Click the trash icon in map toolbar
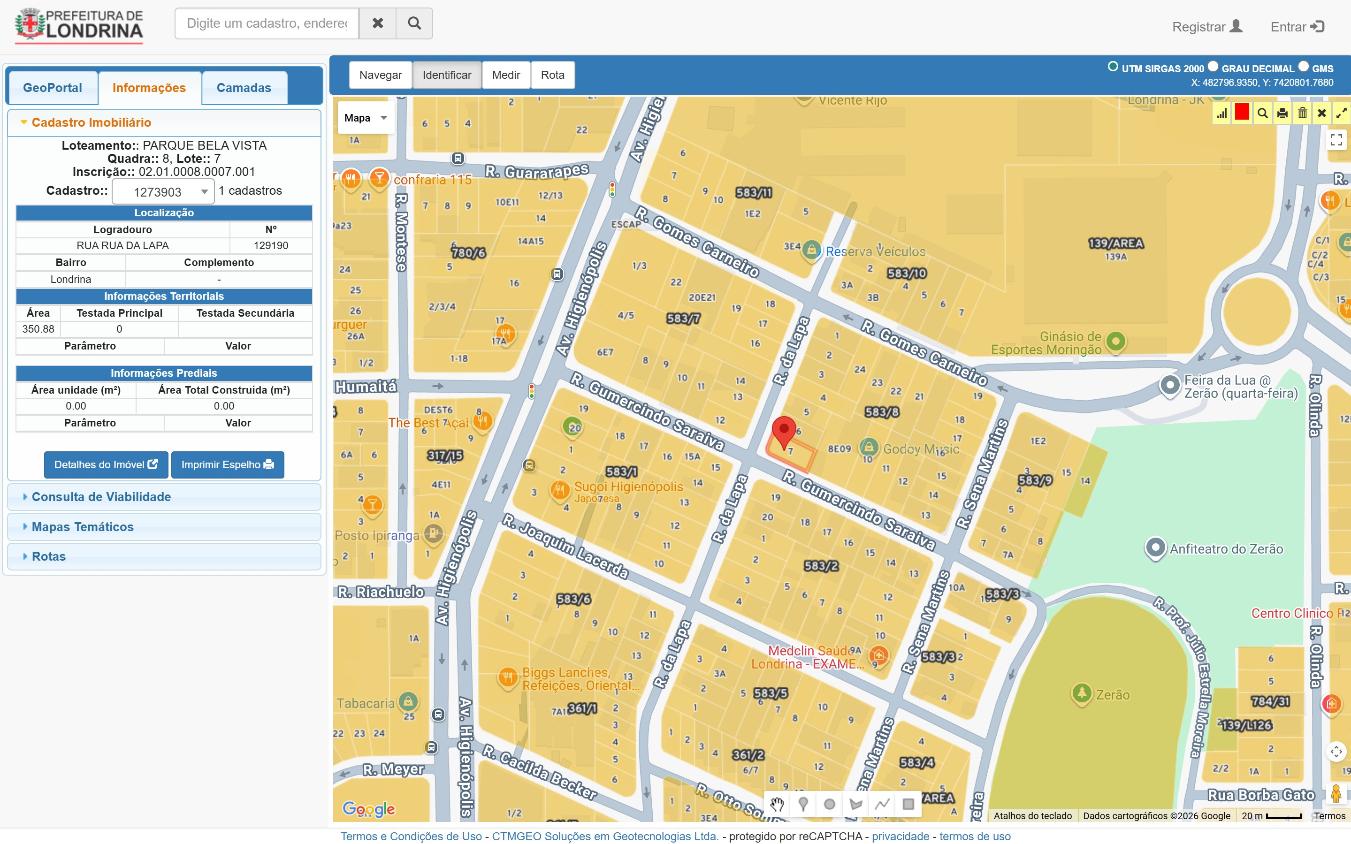This screenshot has width=1351, height=844. [1302, 113]
